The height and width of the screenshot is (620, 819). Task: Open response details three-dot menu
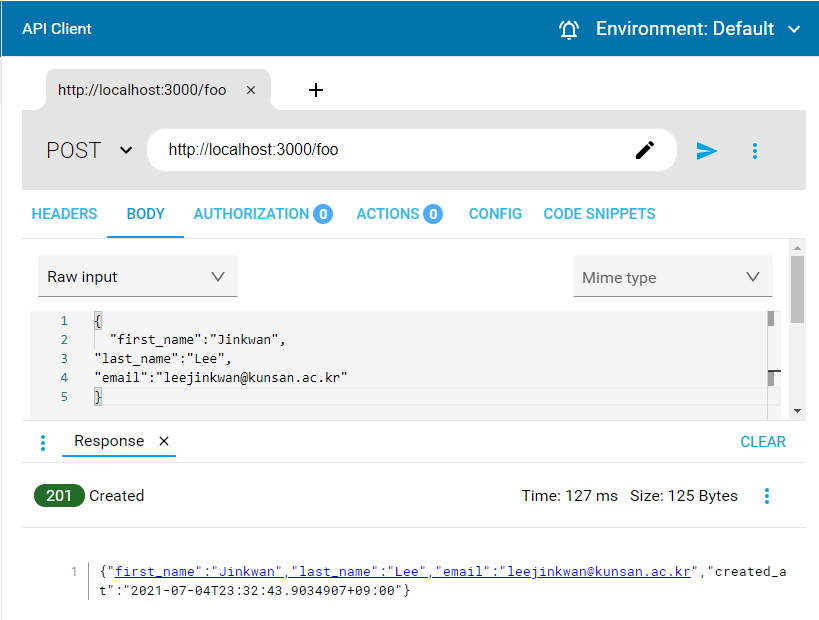767,496
